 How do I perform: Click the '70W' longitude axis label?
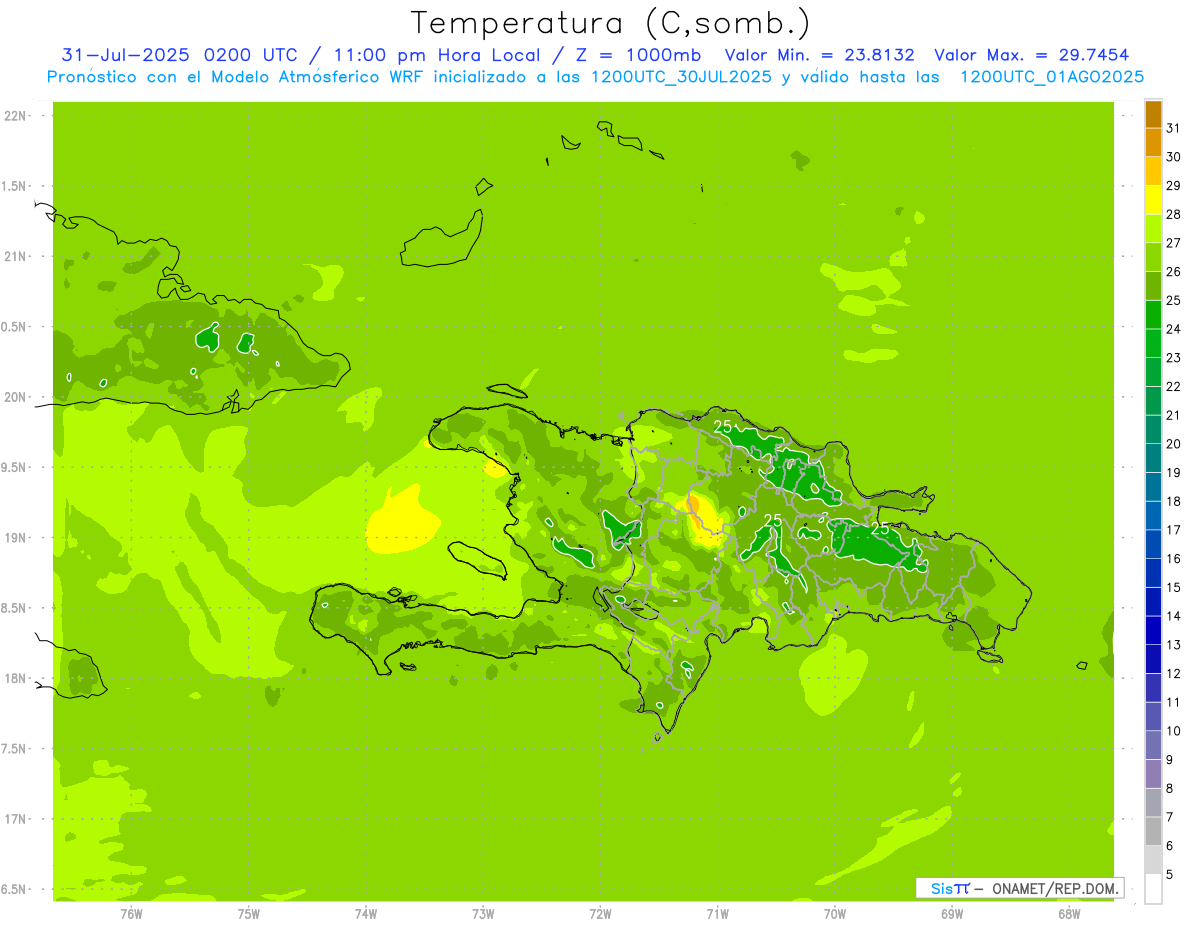(835, 913)
